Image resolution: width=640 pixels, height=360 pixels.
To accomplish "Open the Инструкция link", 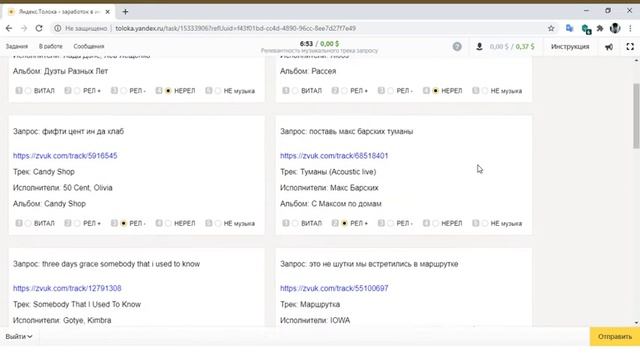I will 570,47.
